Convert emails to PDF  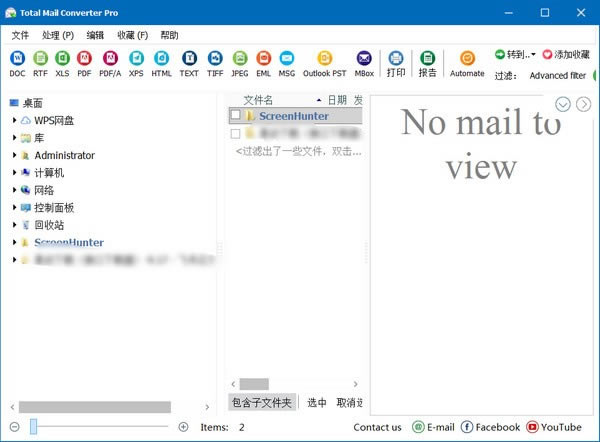[84, 64]
